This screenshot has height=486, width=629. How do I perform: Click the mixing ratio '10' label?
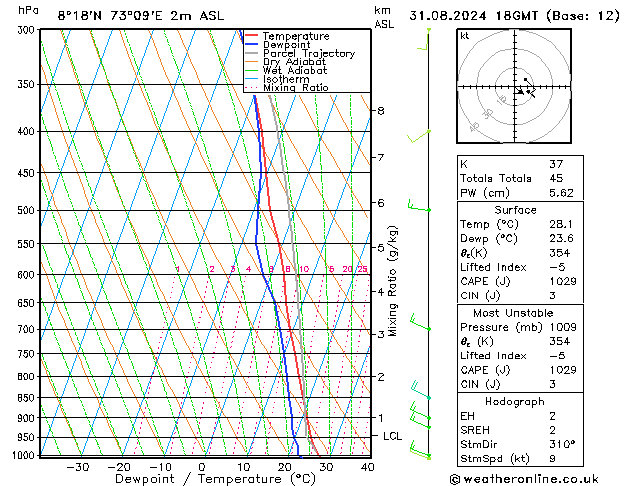[x=304, y=269]
